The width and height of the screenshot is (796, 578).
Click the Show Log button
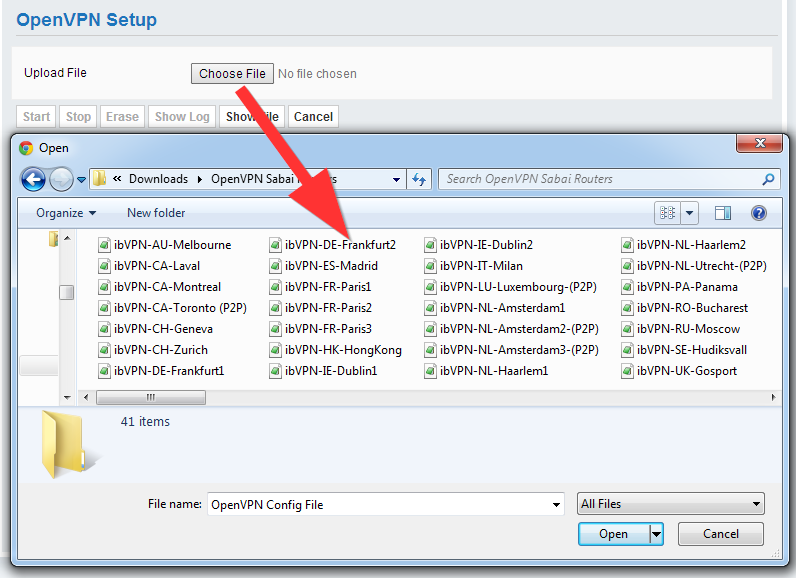[x=182, y=117]
